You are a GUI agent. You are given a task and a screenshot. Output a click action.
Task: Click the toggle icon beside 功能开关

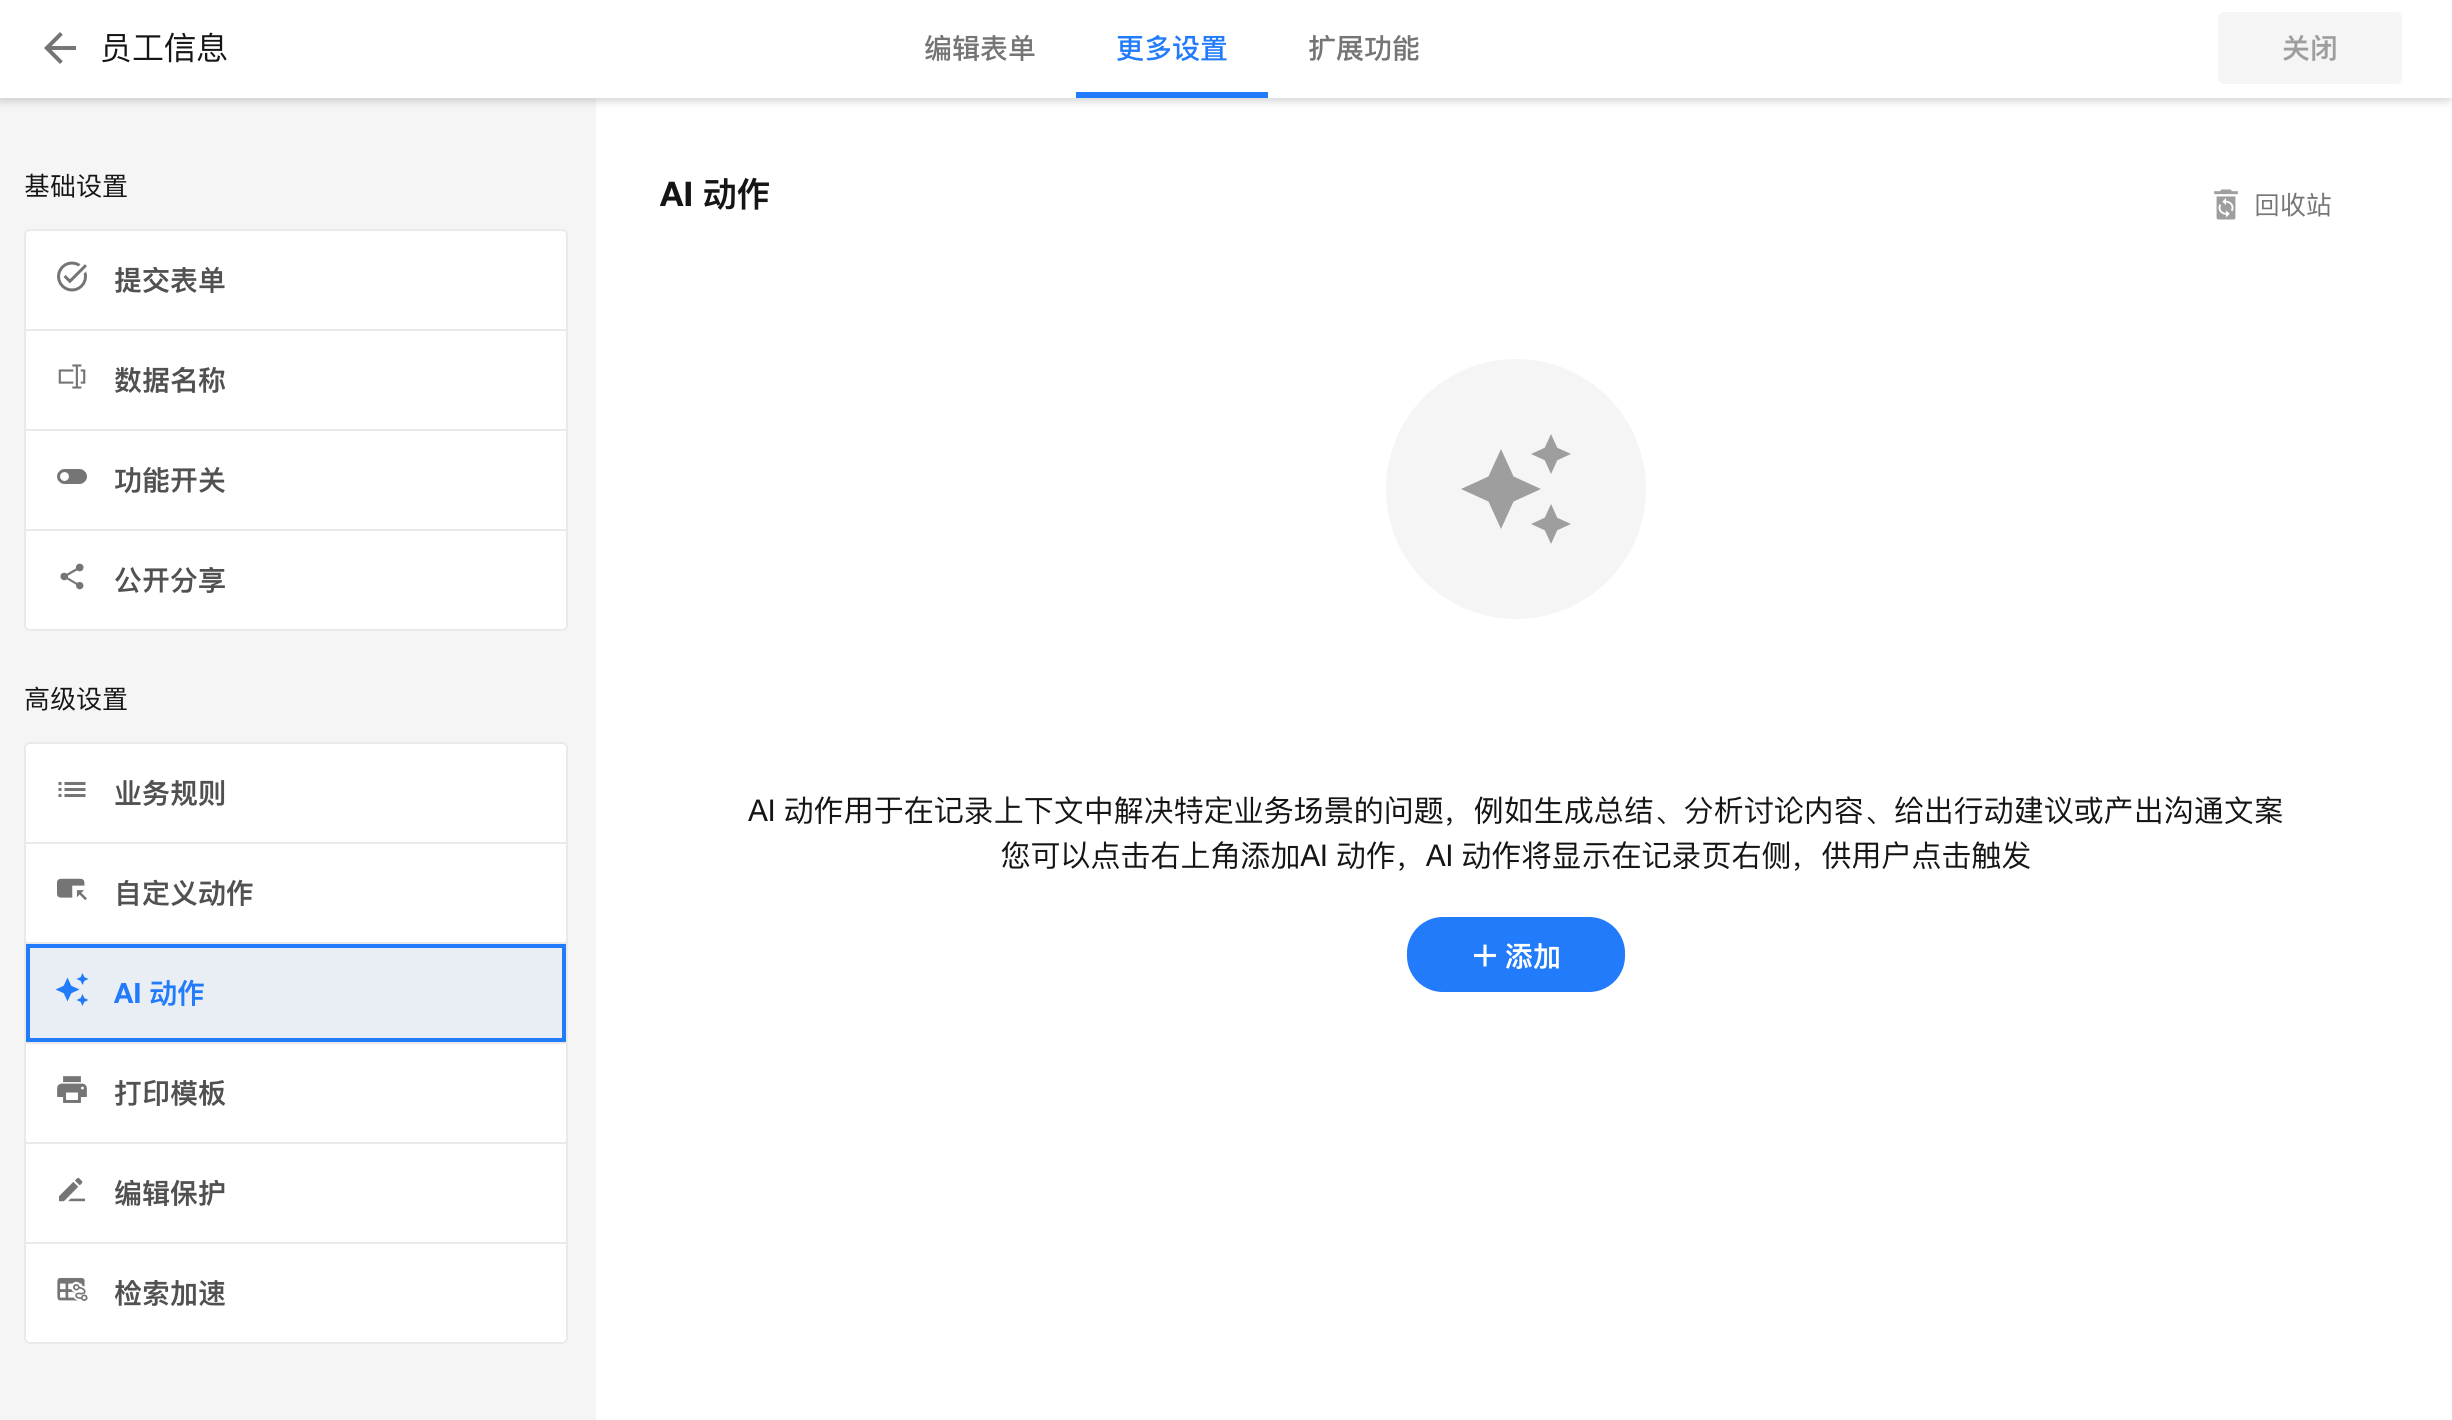(72, 477)
